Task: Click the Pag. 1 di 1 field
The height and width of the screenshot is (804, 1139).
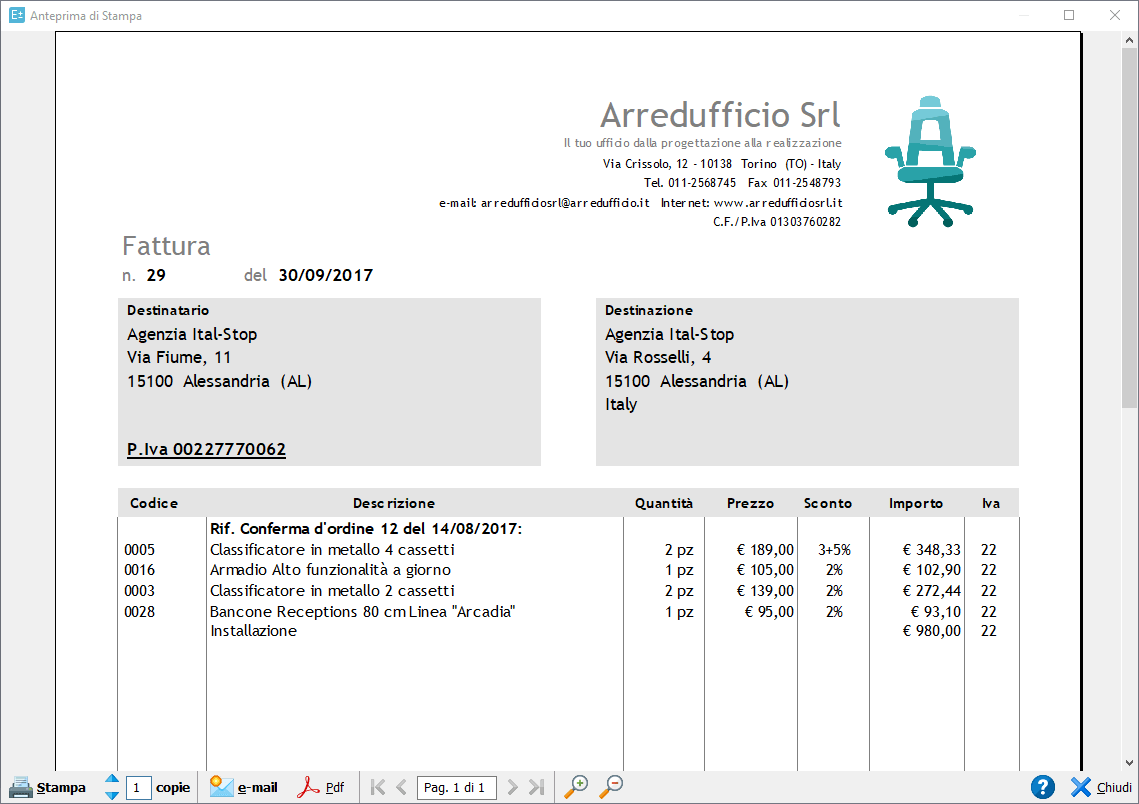Action: coord(457,788)
